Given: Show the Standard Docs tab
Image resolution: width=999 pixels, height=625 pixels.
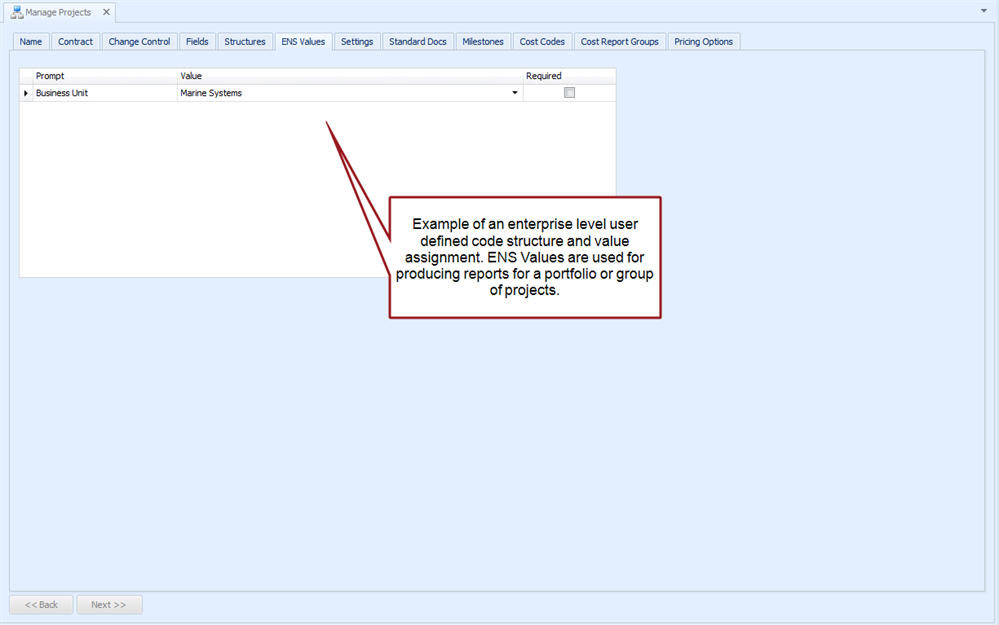Looking at the screenshot, I should [x=418, y=42].
